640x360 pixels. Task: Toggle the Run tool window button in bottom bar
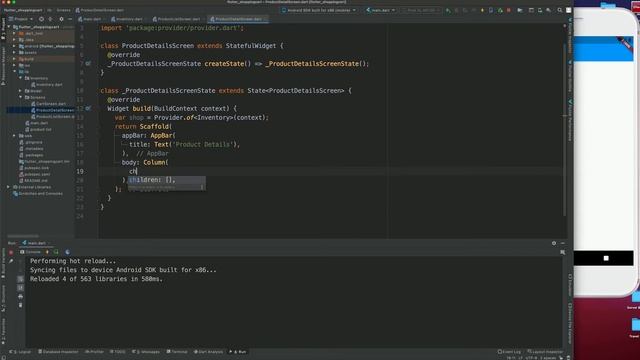pos(238,351)
